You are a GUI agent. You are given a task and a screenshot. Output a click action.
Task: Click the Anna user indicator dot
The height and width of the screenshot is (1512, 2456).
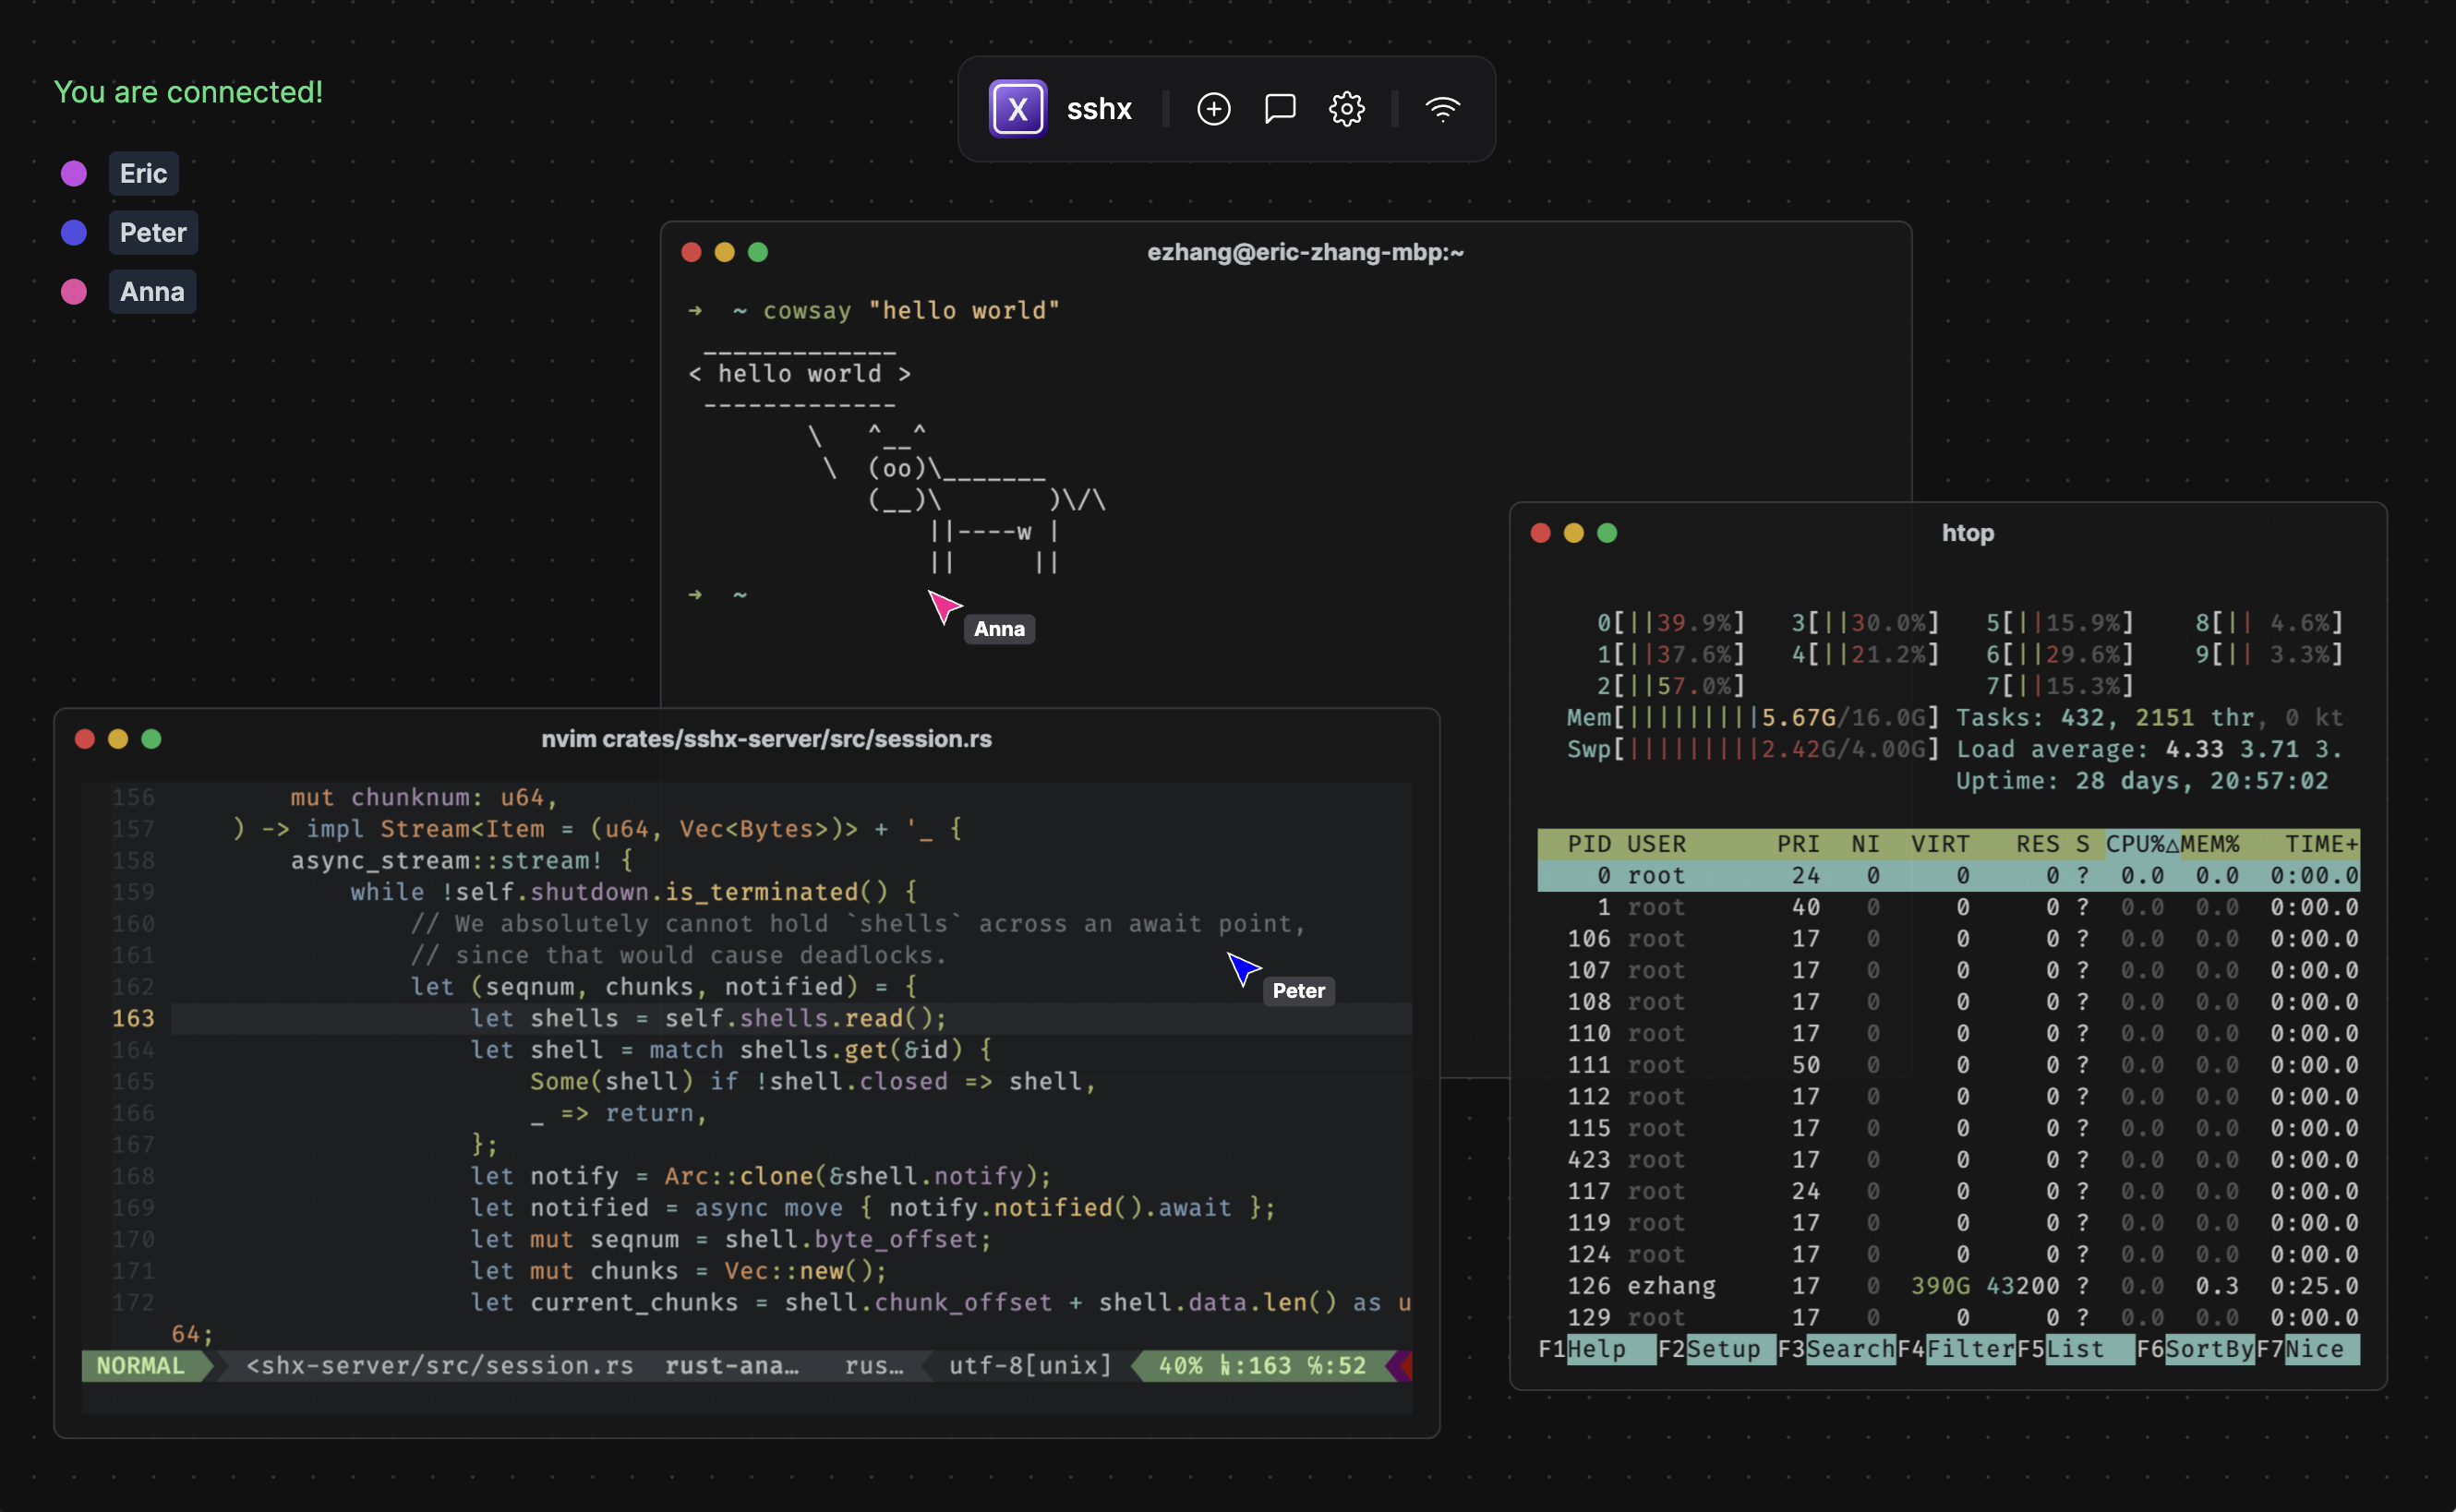coord(74,290)
